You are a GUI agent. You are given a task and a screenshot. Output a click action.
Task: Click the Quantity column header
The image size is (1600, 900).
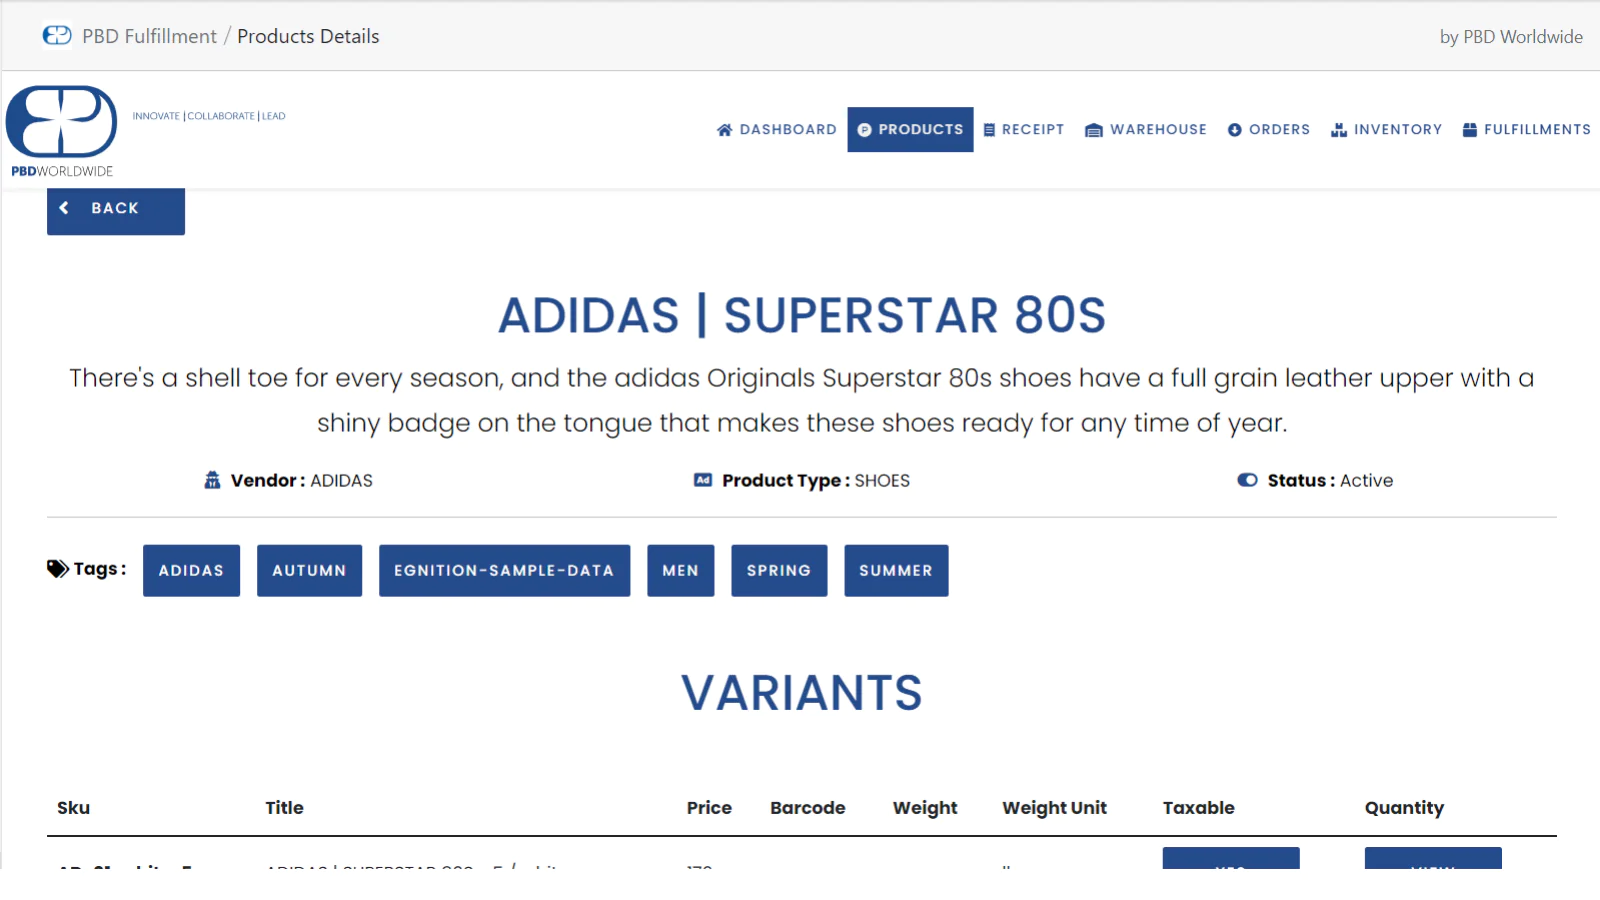[1404, 808]
